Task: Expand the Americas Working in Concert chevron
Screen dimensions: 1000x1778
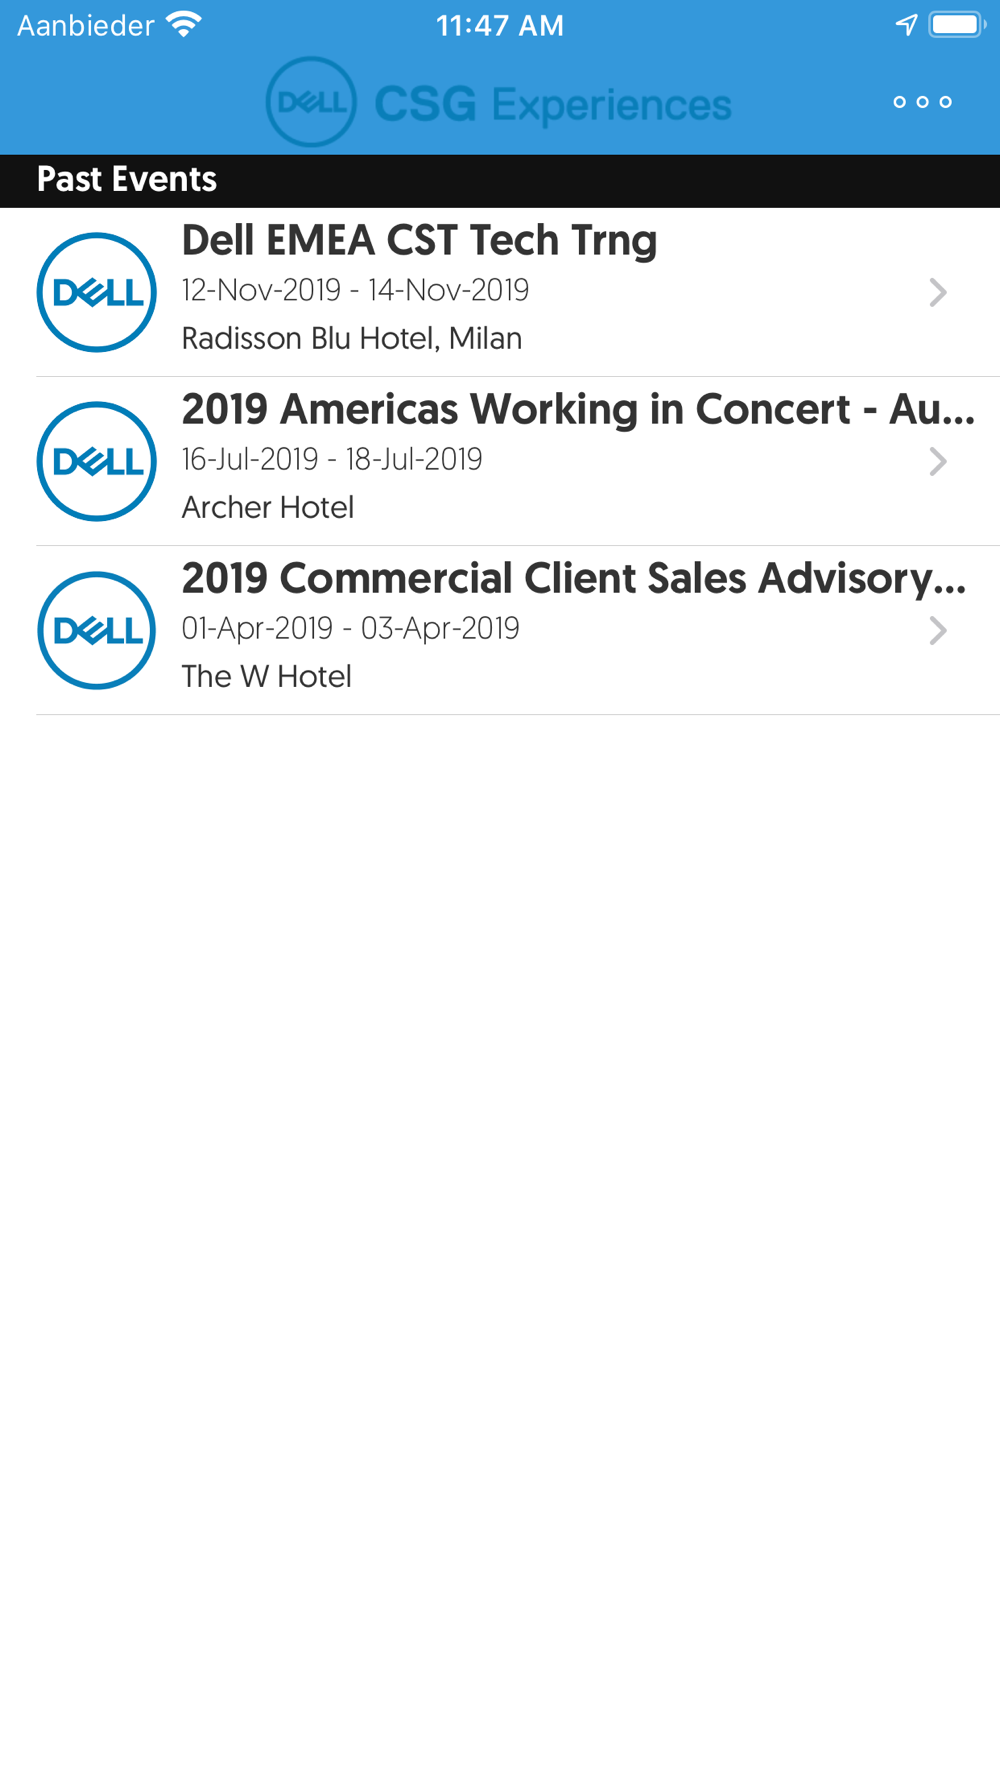Action: (x=937, y=461)
